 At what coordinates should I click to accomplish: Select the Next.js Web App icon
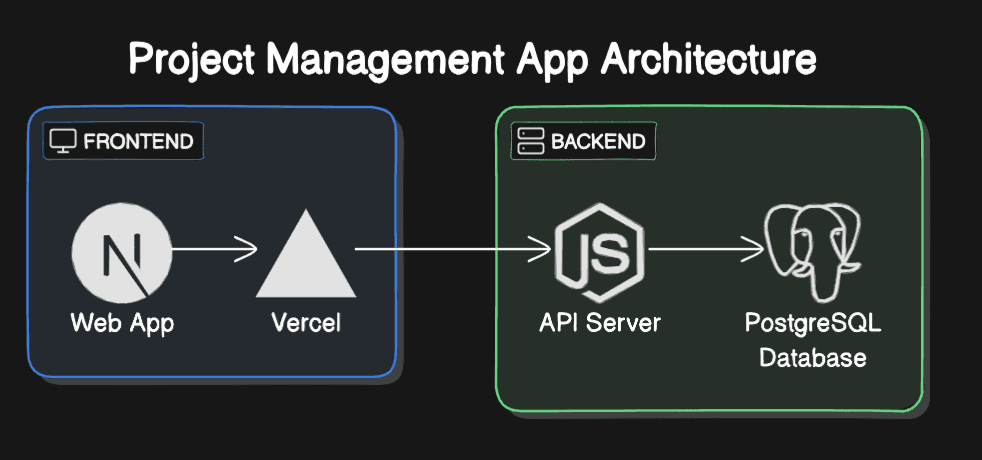(x=121, y=253)
